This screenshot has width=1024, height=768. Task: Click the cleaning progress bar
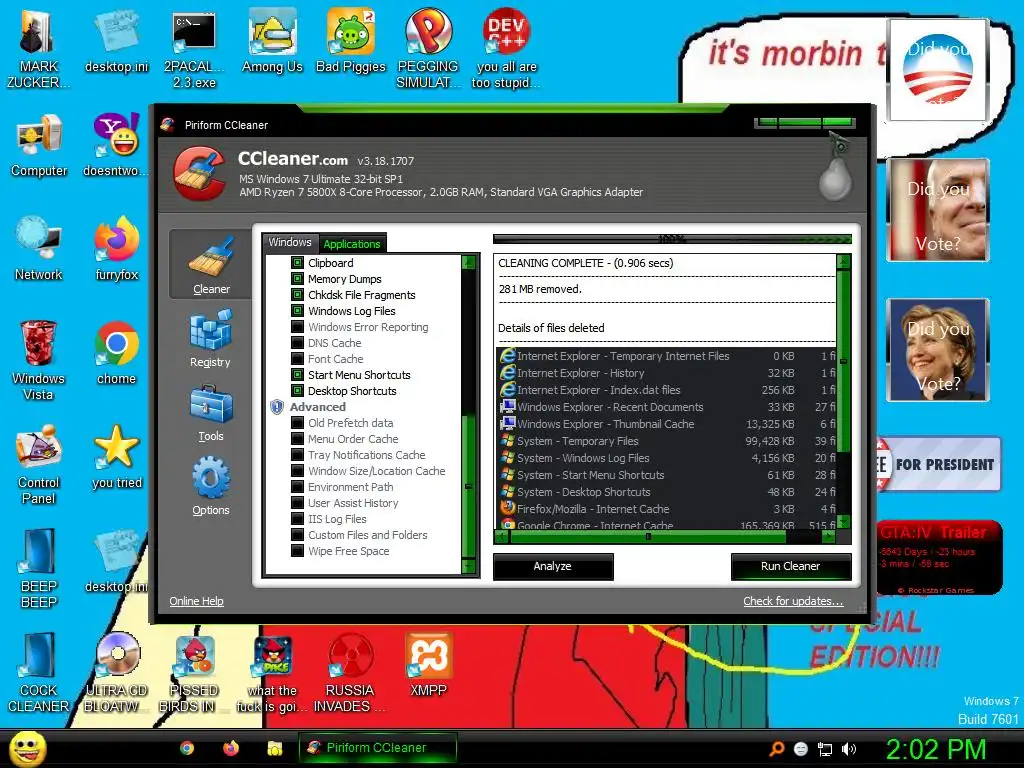[672, 239]
